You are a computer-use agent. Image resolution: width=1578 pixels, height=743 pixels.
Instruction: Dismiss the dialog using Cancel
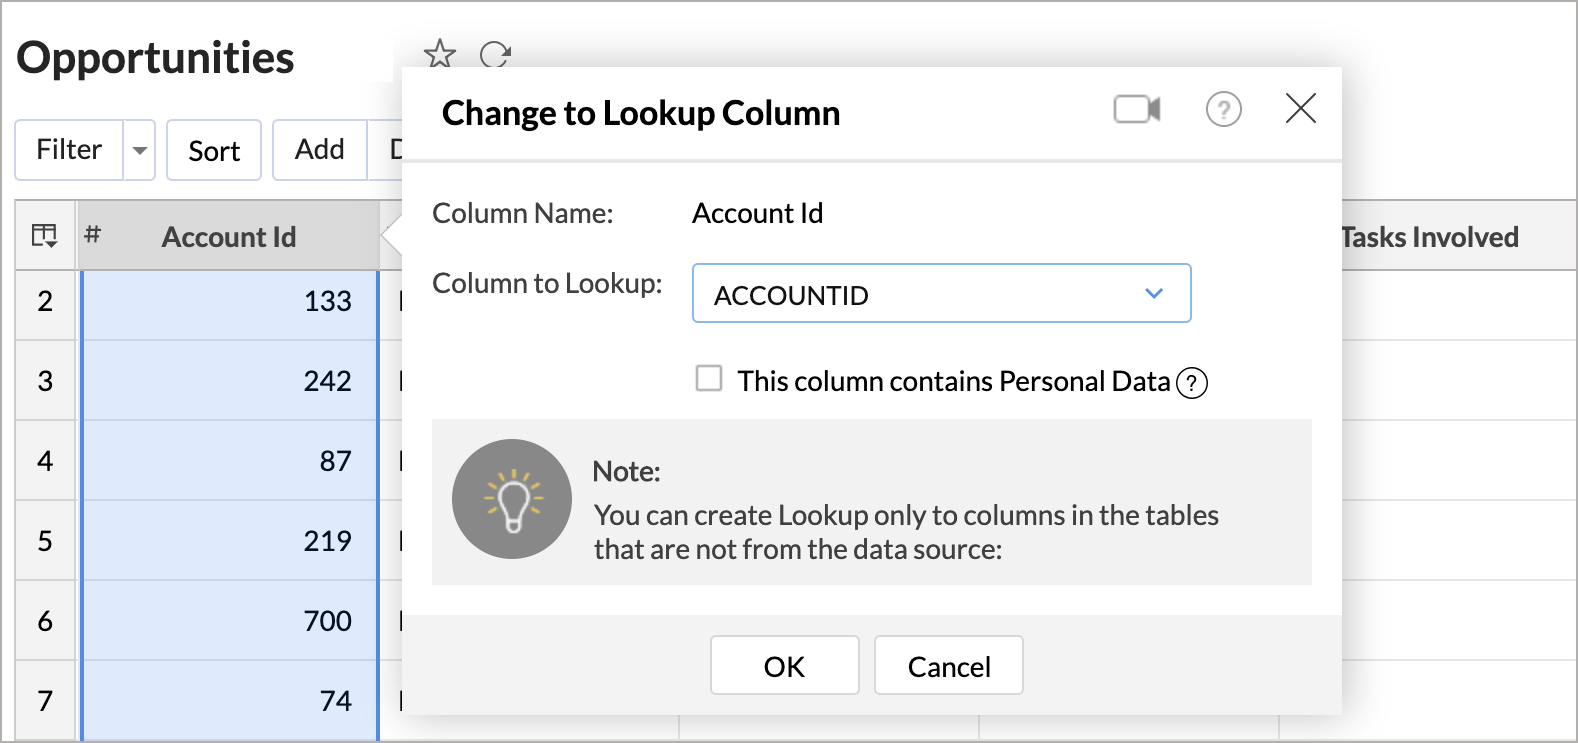tap(947, 665)
